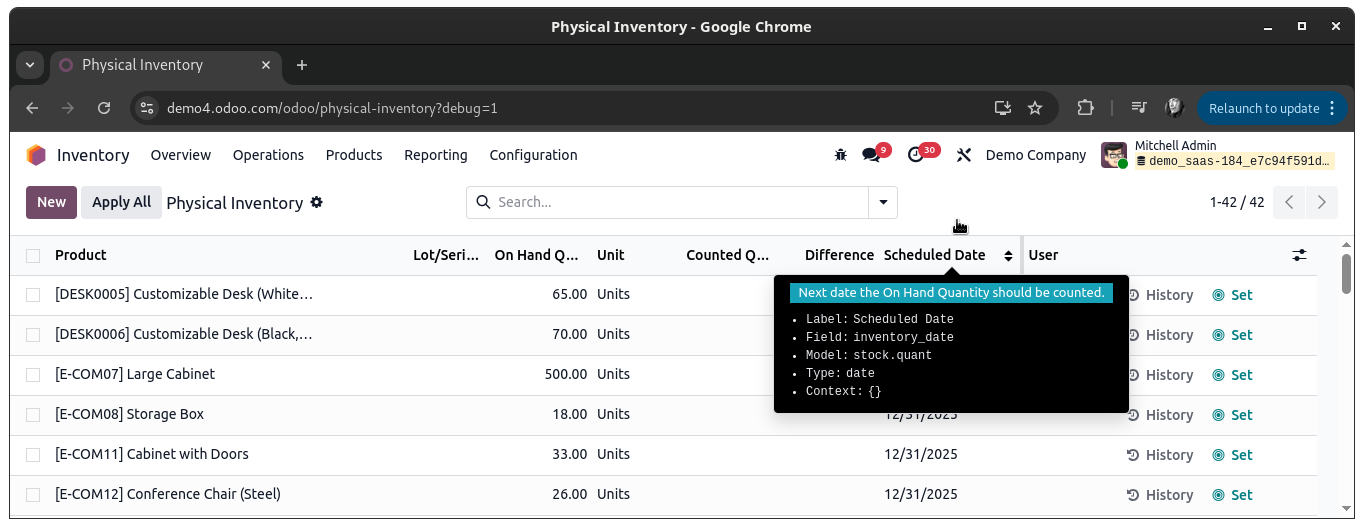This screenshot has height=528, width=1364.
Task: Check the E-COM07 Large Cabinet row checkbox
Action: tap(33, 375)
